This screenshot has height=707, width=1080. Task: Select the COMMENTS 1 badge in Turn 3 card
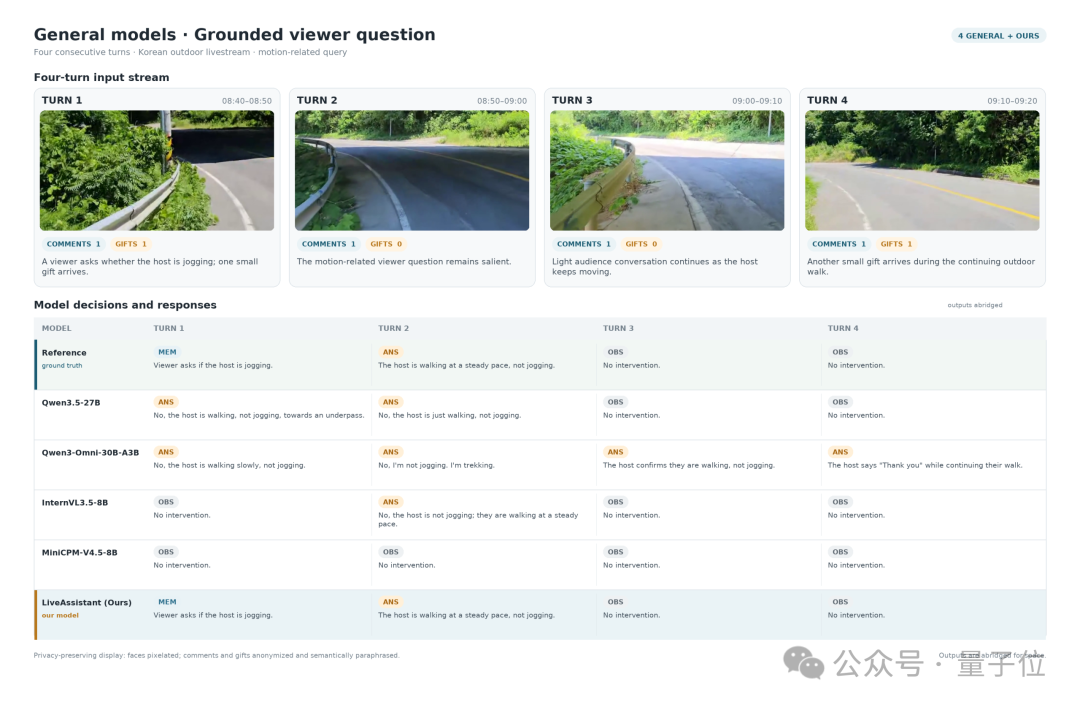pos(583,244)
